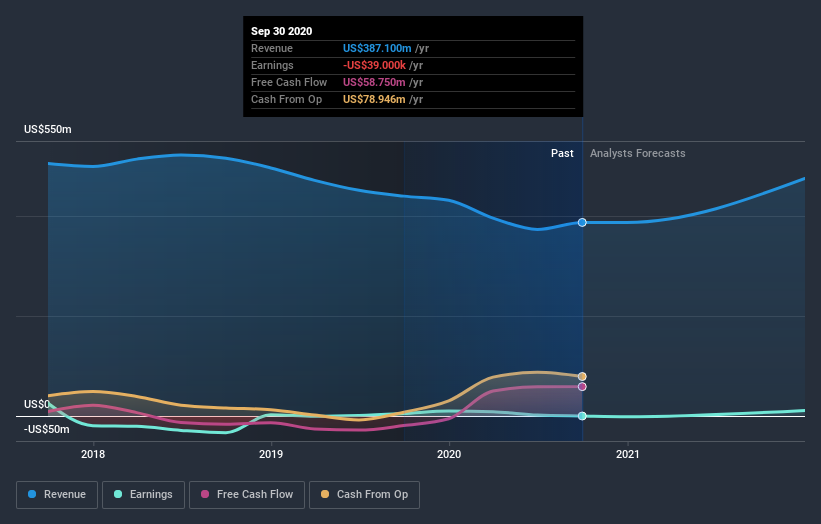The image size is (821, 524).
Task: Toggle the Revenue legend button
Action: (57, 495)
